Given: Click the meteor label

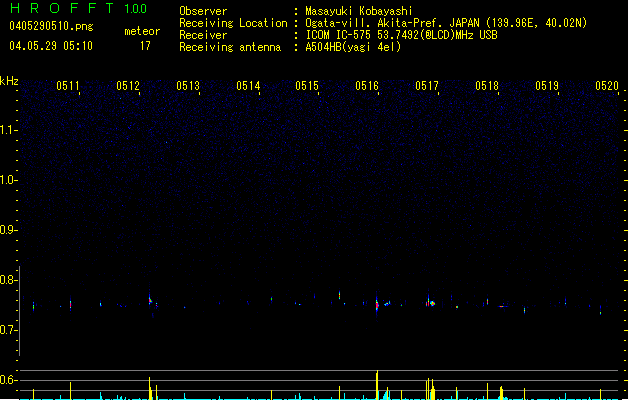Looking at the screenshot, I should [142, 31].
